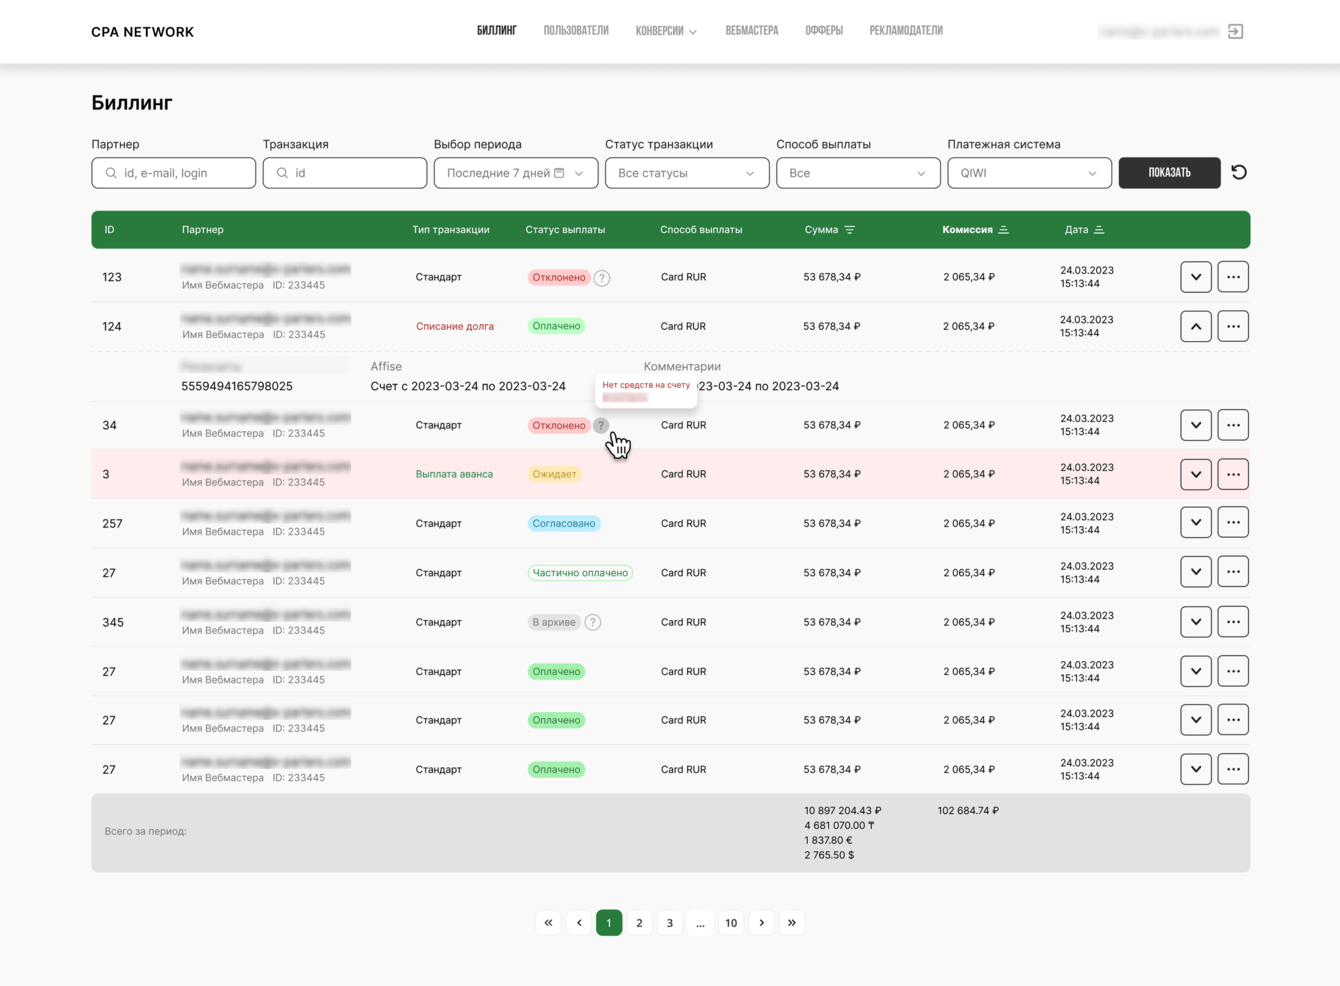
Task: Open the filter icon on the Сумма column
Action: click(x=851, y=229)
